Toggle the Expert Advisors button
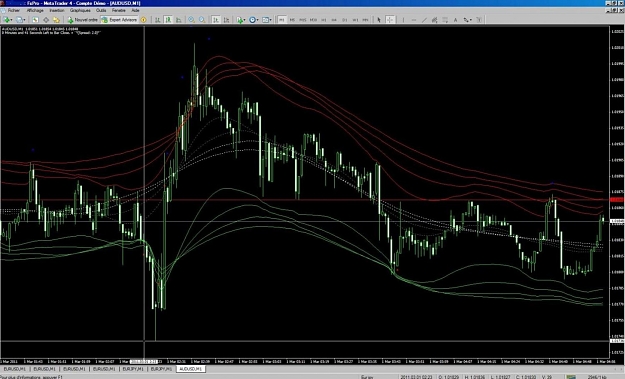625x379 pixels. coord(119,20)
